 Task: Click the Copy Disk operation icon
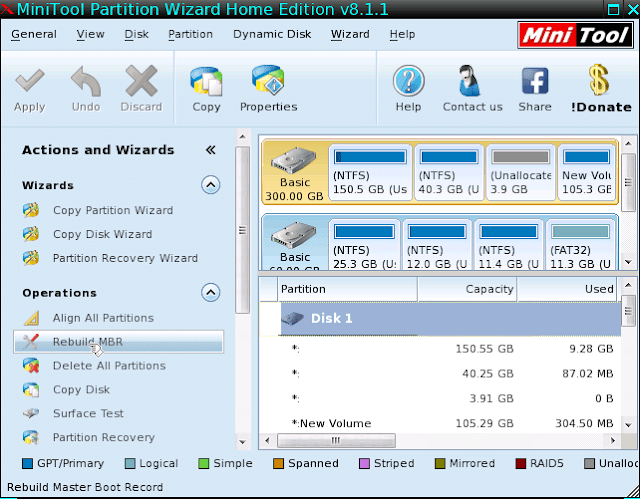pyautogui.click(x=31, y=390)
